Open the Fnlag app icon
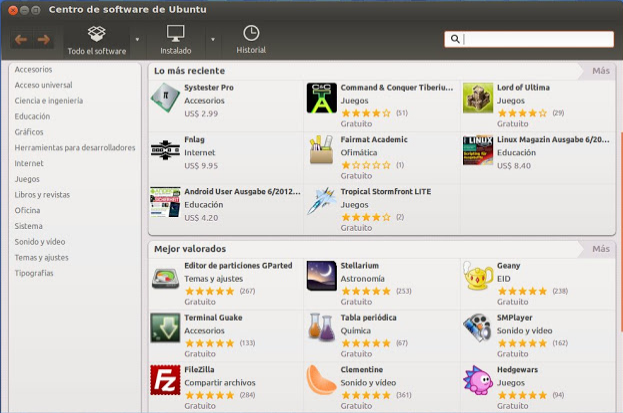 click(165, 150)
